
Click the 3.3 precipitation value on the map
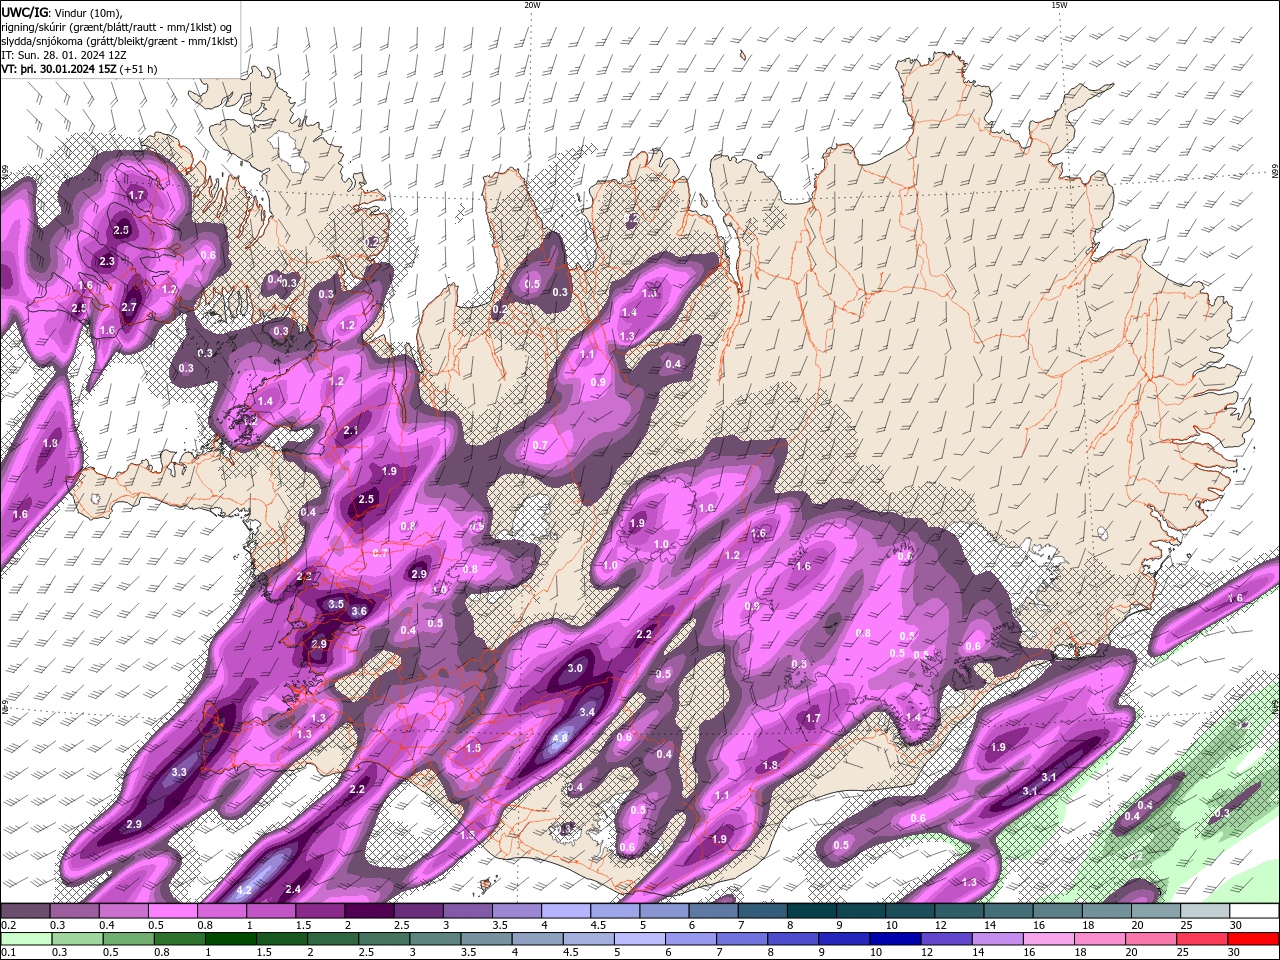pos(179,772)
